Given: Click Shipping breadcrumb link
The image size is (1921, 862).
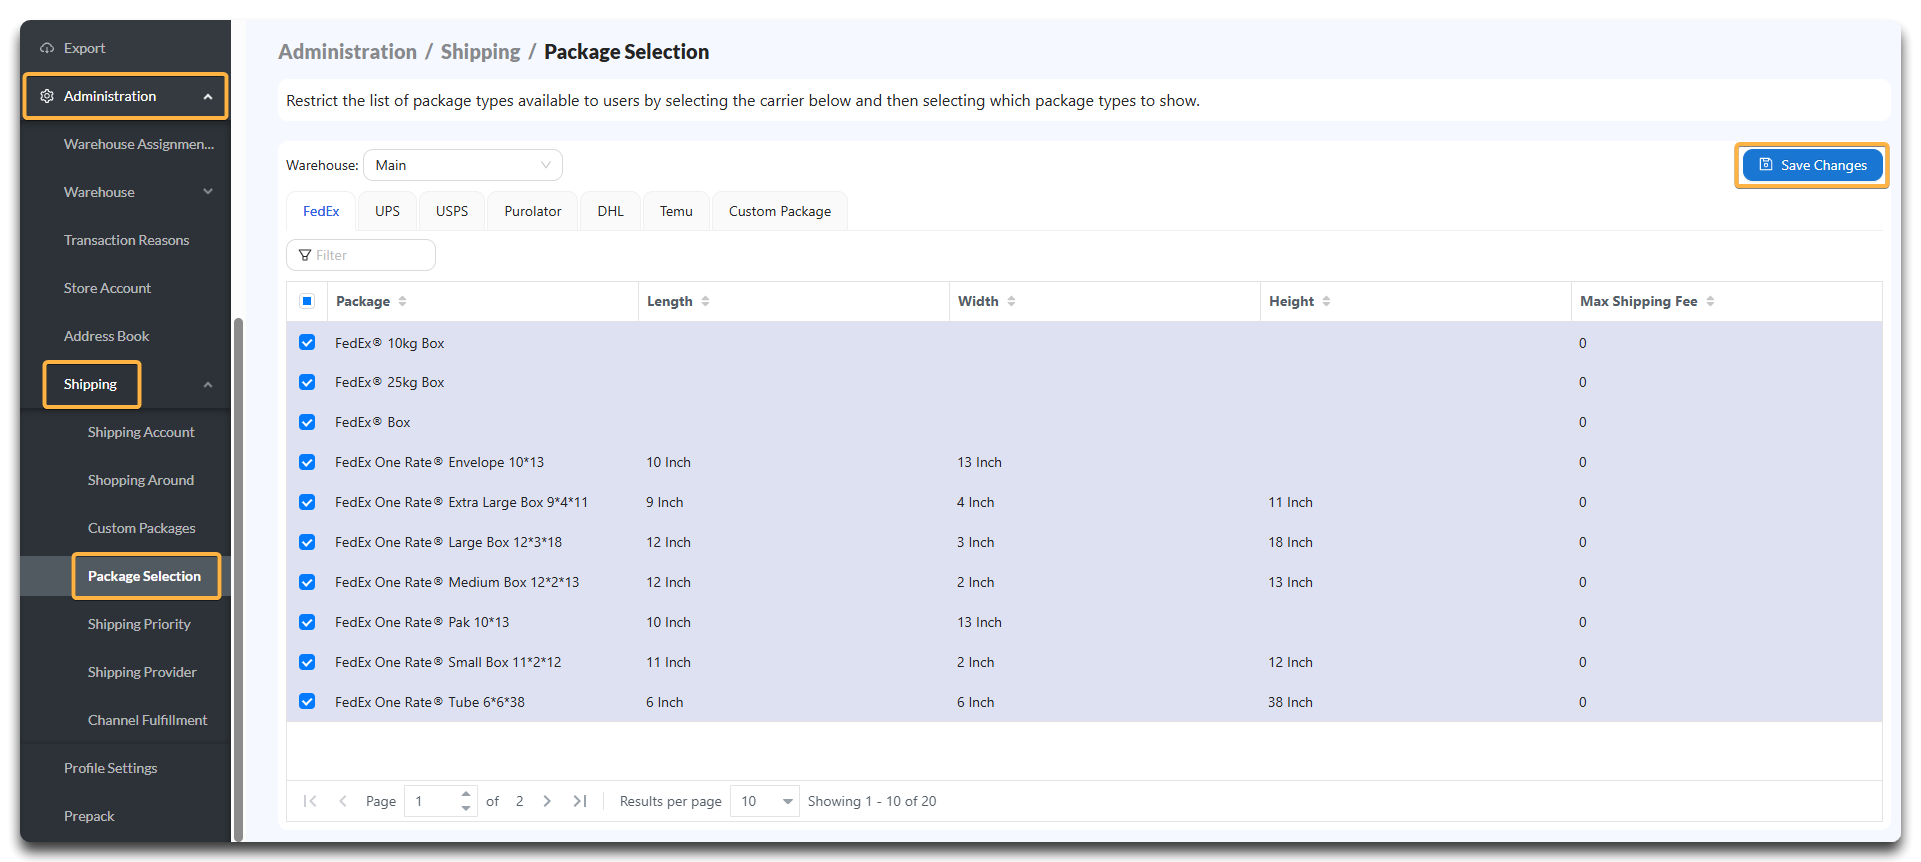Looking at the screenshot, I should tap(480, 52).
